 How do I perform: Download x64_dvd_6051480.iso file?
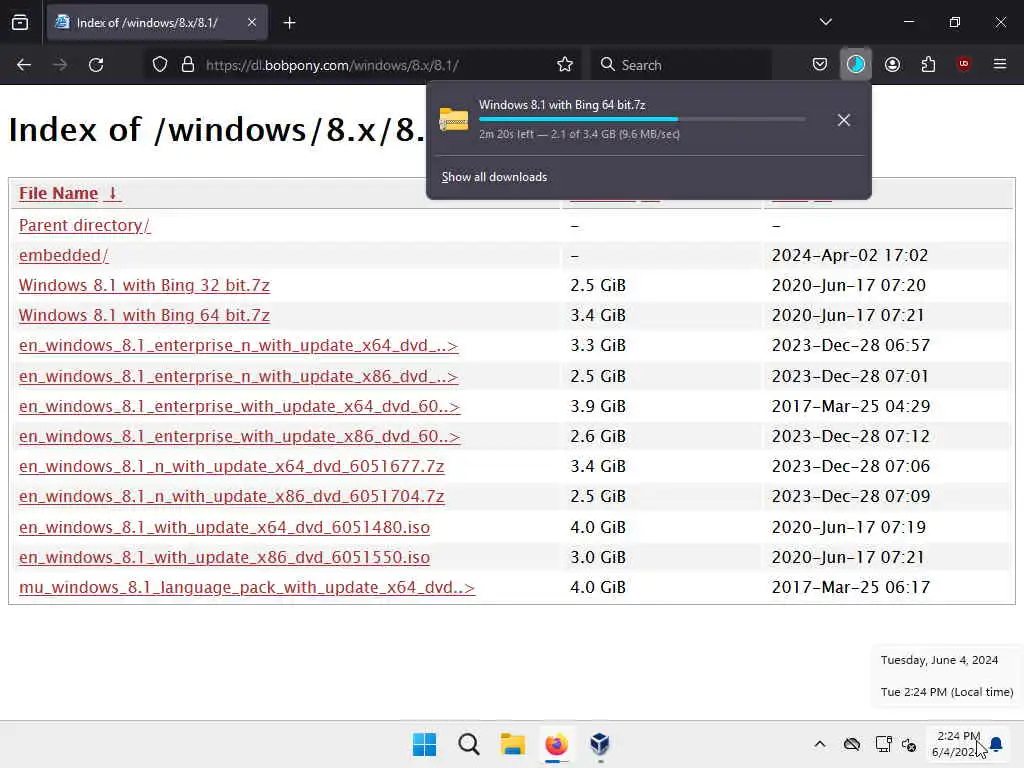[225, 527]
